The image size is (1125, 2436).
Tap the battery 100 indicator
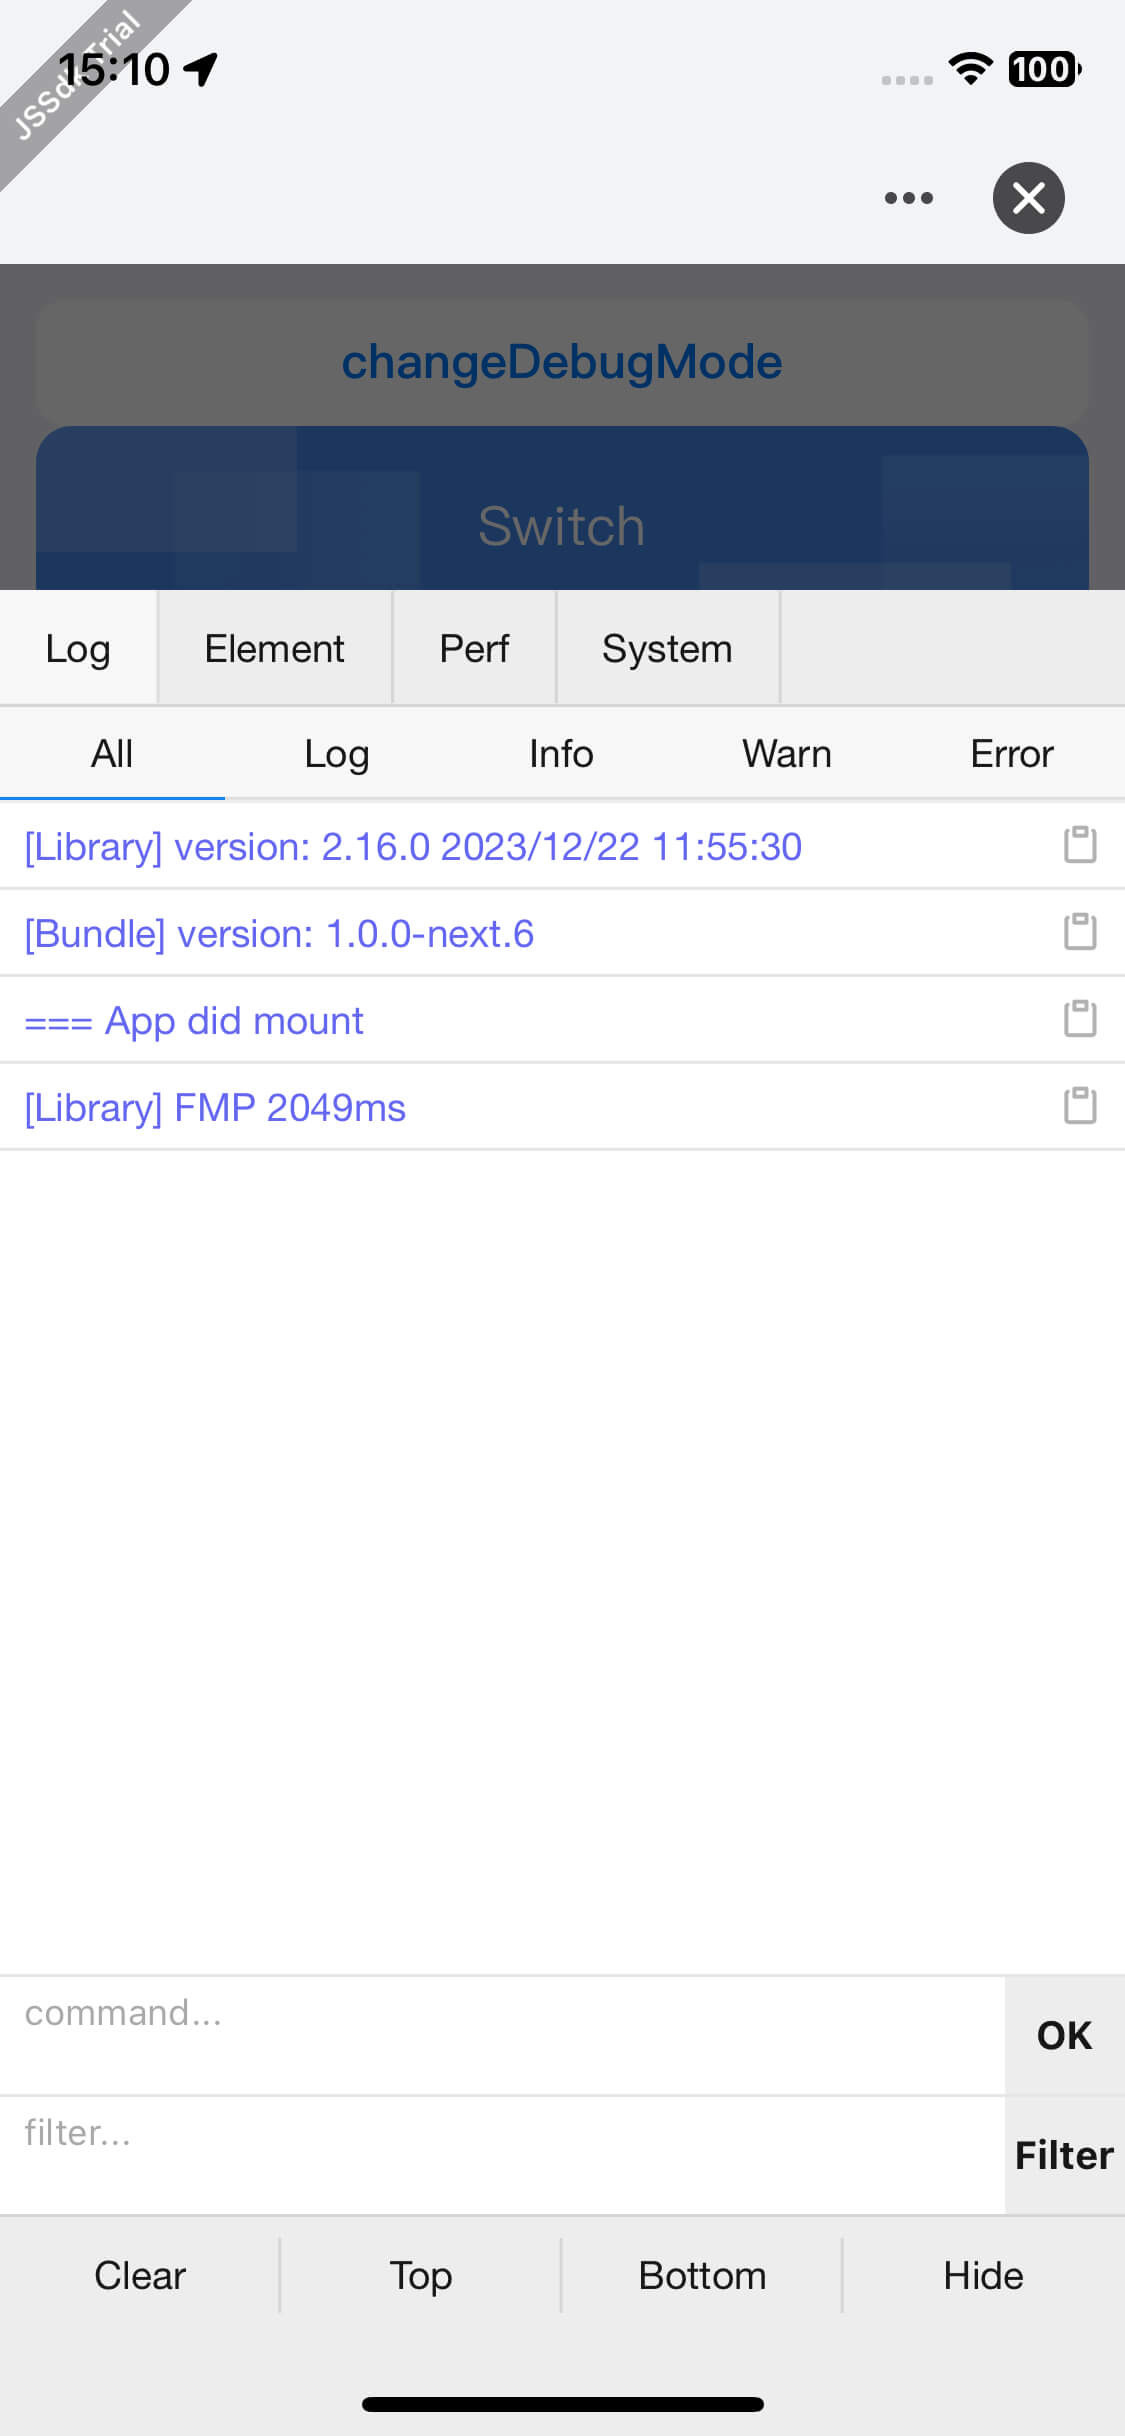[1044, 69]
